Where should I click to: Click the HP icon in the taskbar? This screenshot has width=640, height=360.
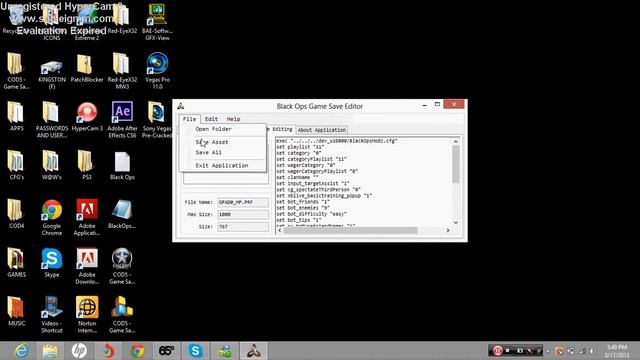click(x=79, y=351)
